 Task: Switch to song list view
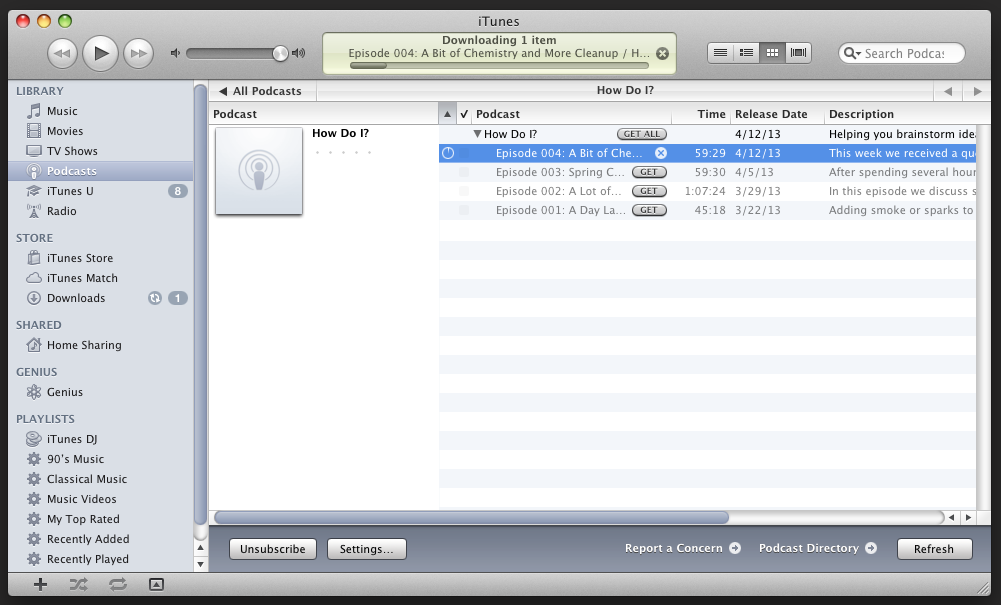click(x=720, y=53)
